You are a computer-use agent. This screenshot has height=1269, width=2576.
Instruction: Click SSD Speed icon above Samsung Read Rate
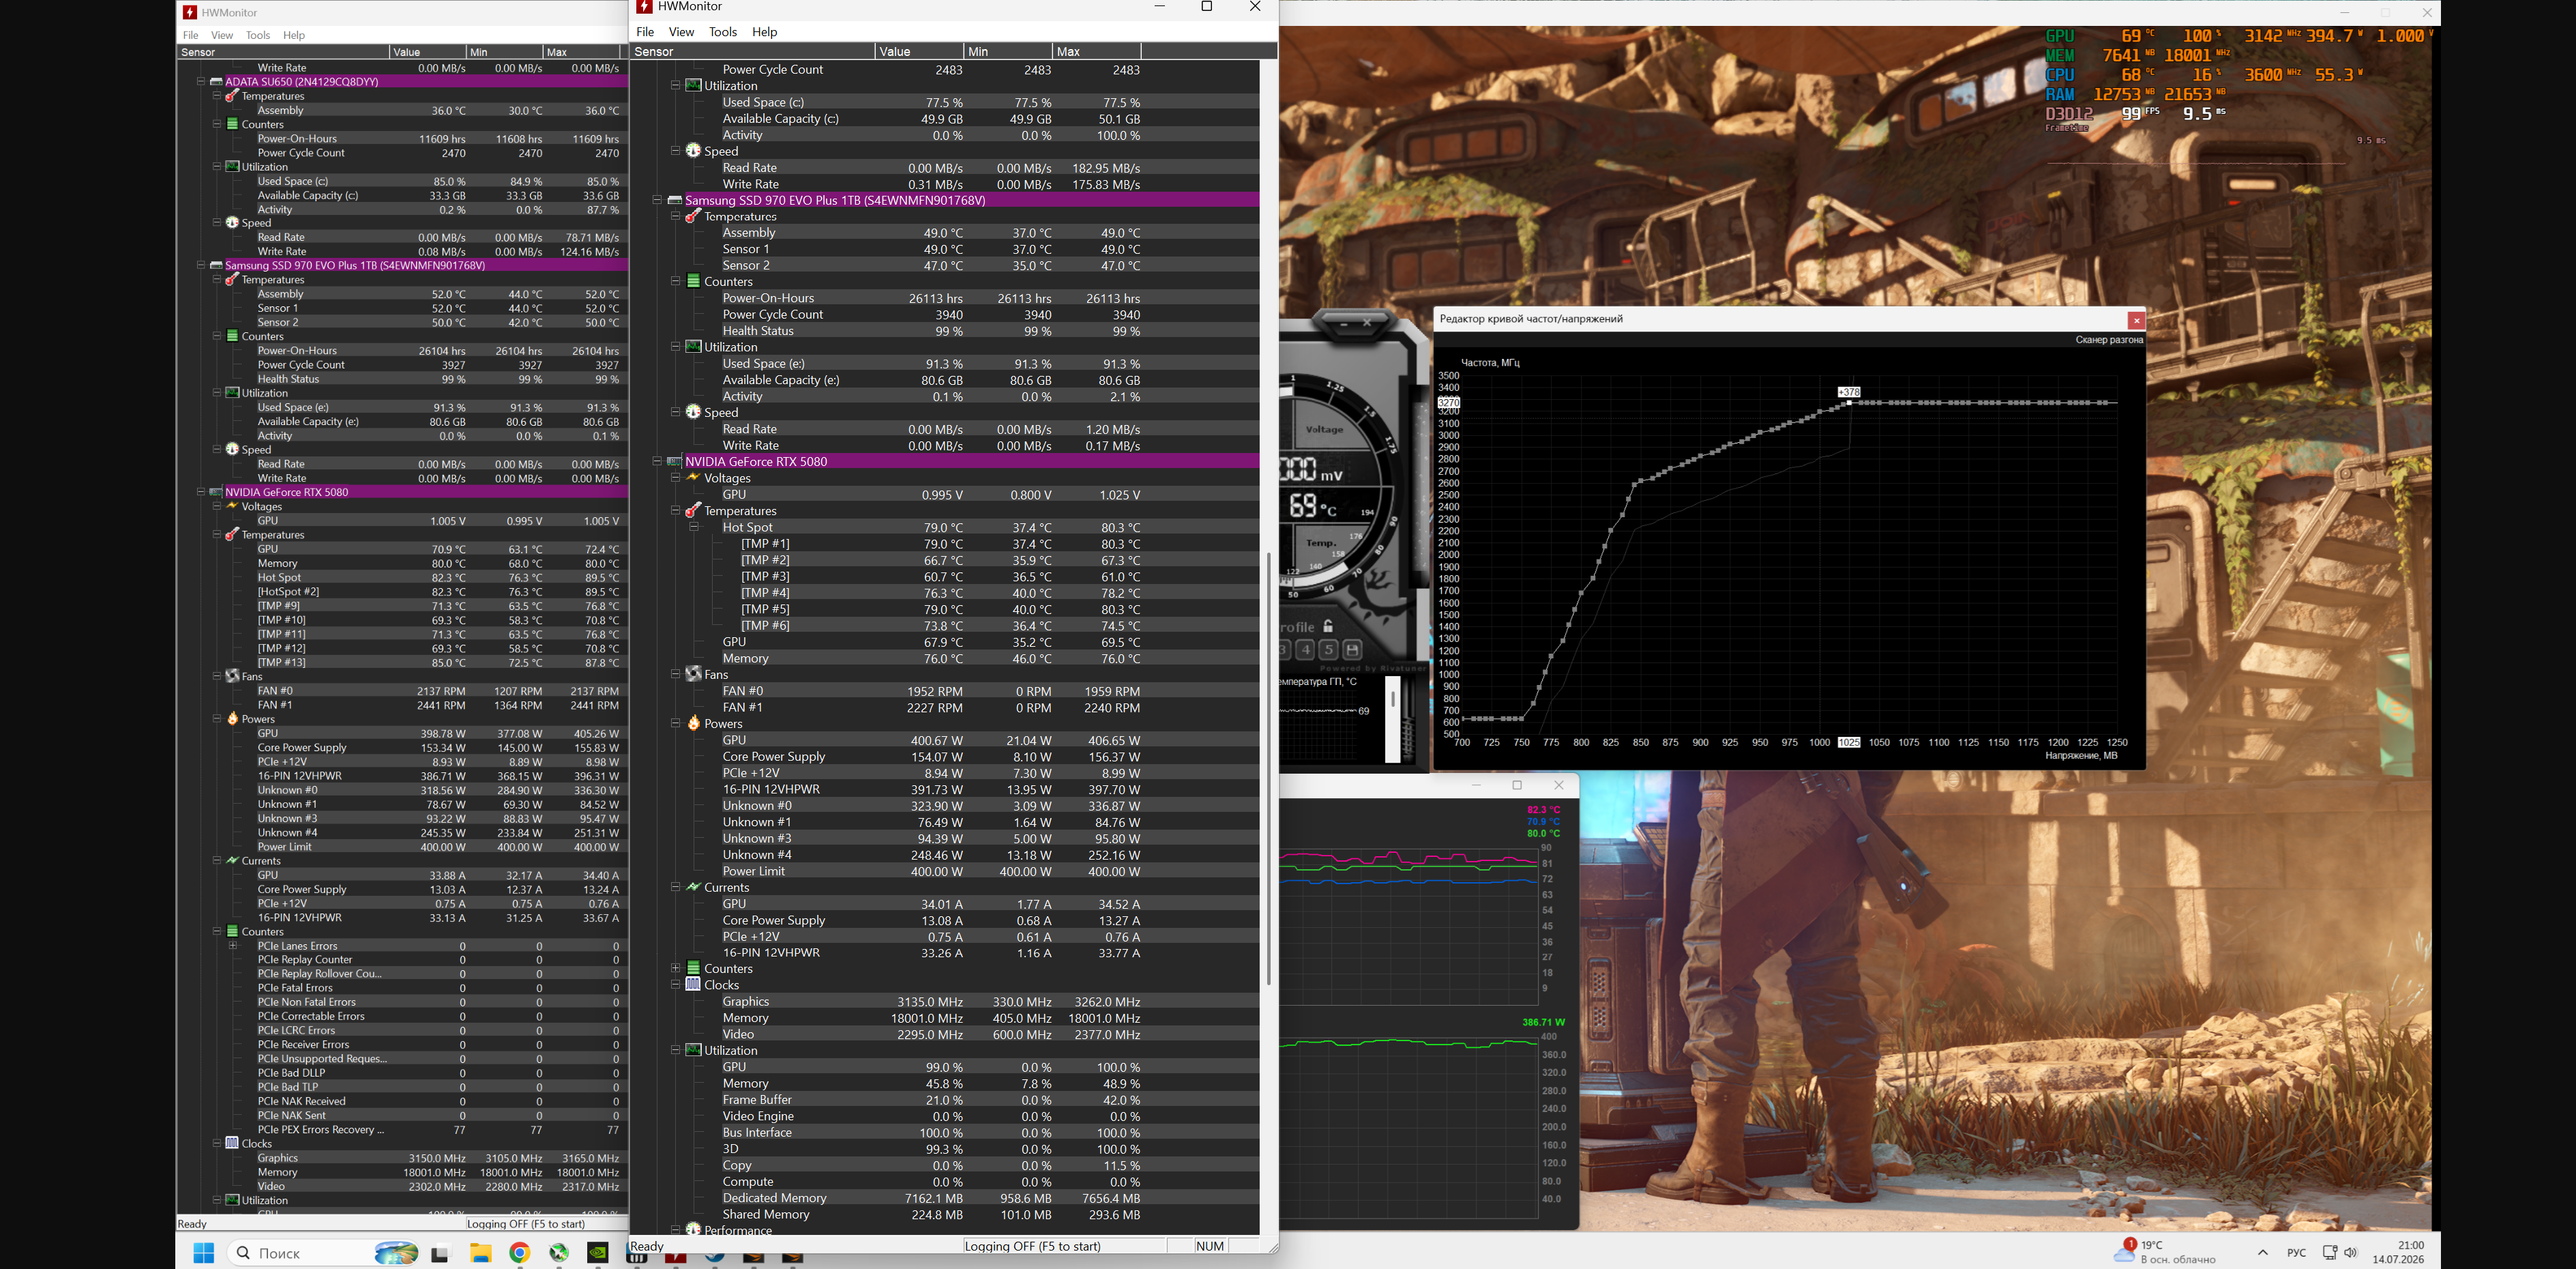[x=693, y=412]
